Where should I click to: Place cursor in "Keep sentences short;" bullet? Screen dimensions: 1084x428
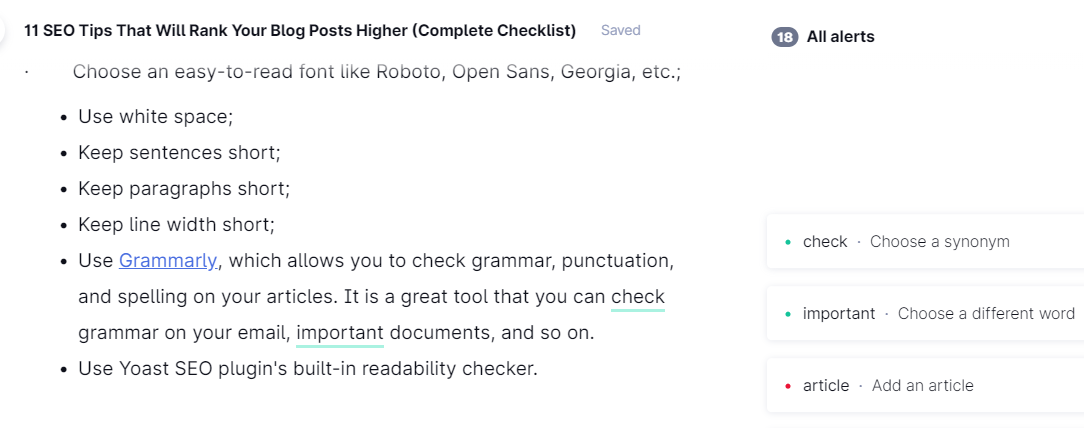click(179, 153)
